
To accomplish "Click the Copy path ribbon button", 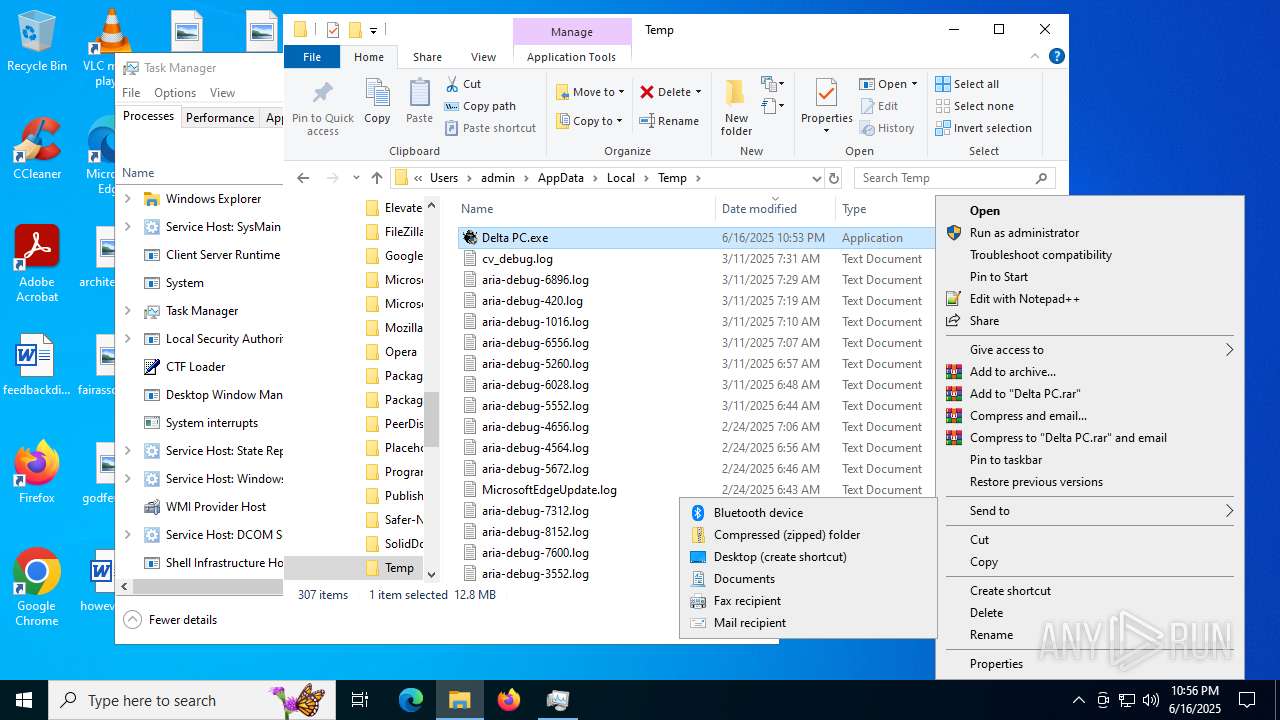I will tap(480, 106).
